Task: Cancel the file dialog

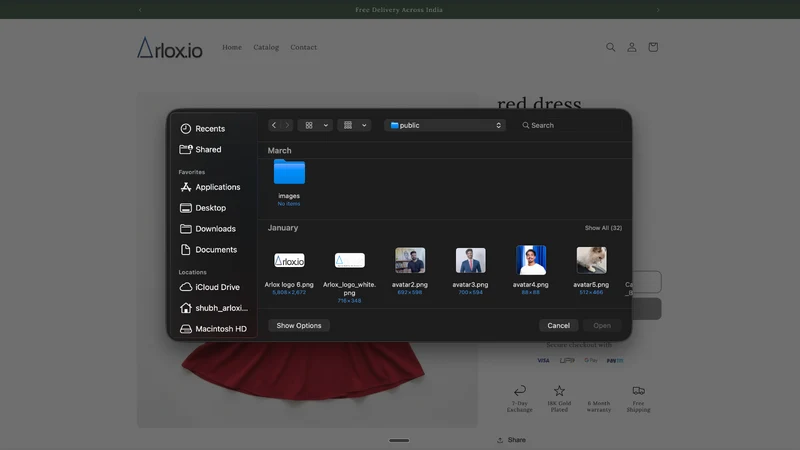Action: pyautogui.click(x=559, y=326)
